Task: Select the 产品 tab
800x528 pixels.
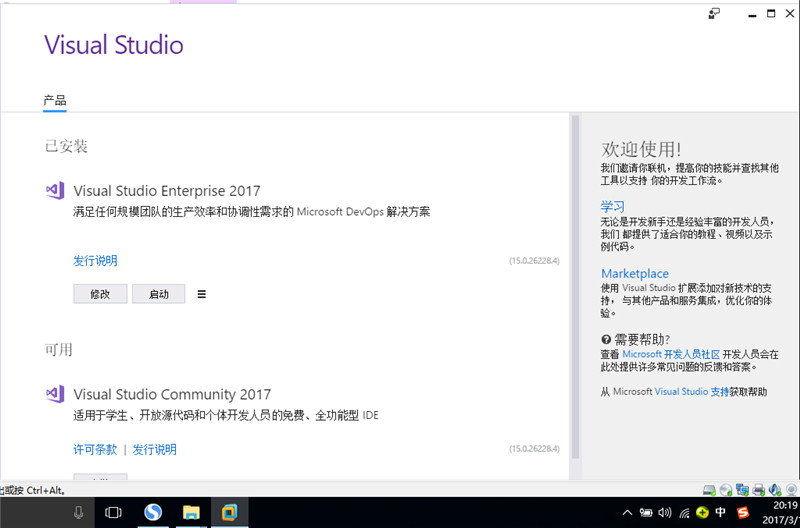Action: 55,99
